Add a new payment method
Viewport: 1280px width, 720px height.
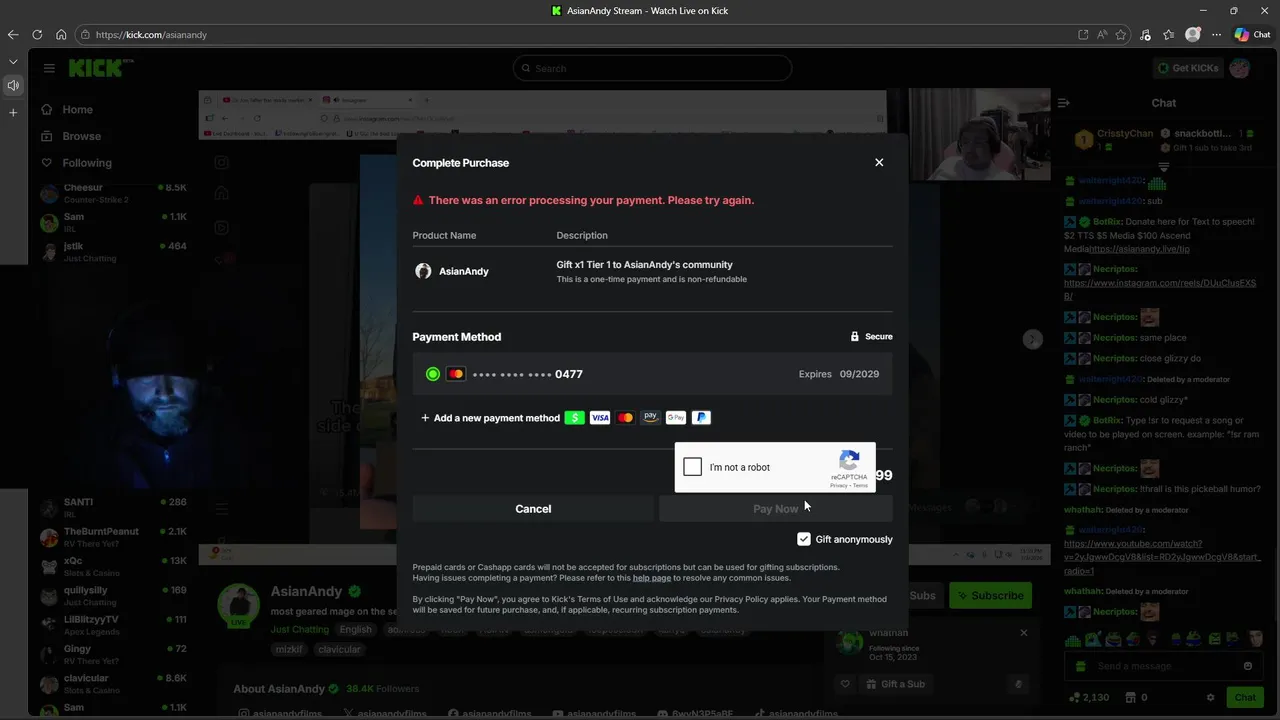(x=490, y=418)
